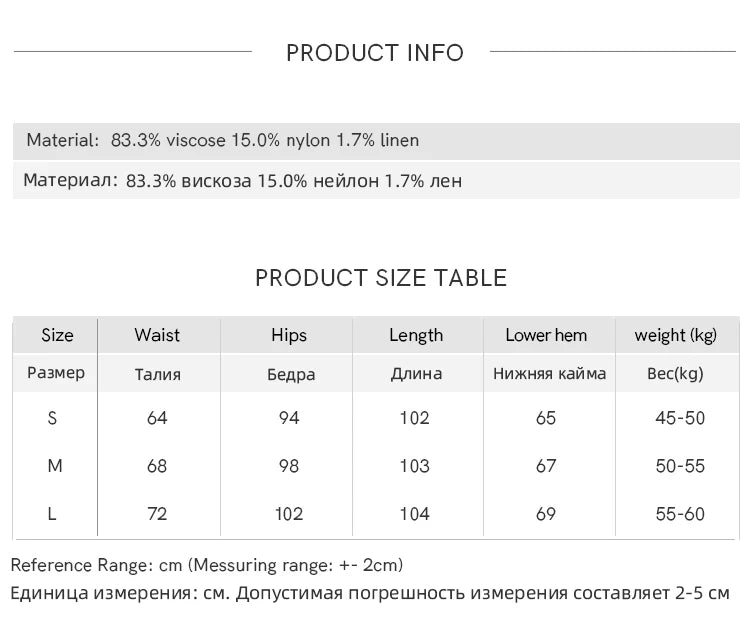Click the Lower hem column header
Viewport: 750px width, 630px height.
546,335
